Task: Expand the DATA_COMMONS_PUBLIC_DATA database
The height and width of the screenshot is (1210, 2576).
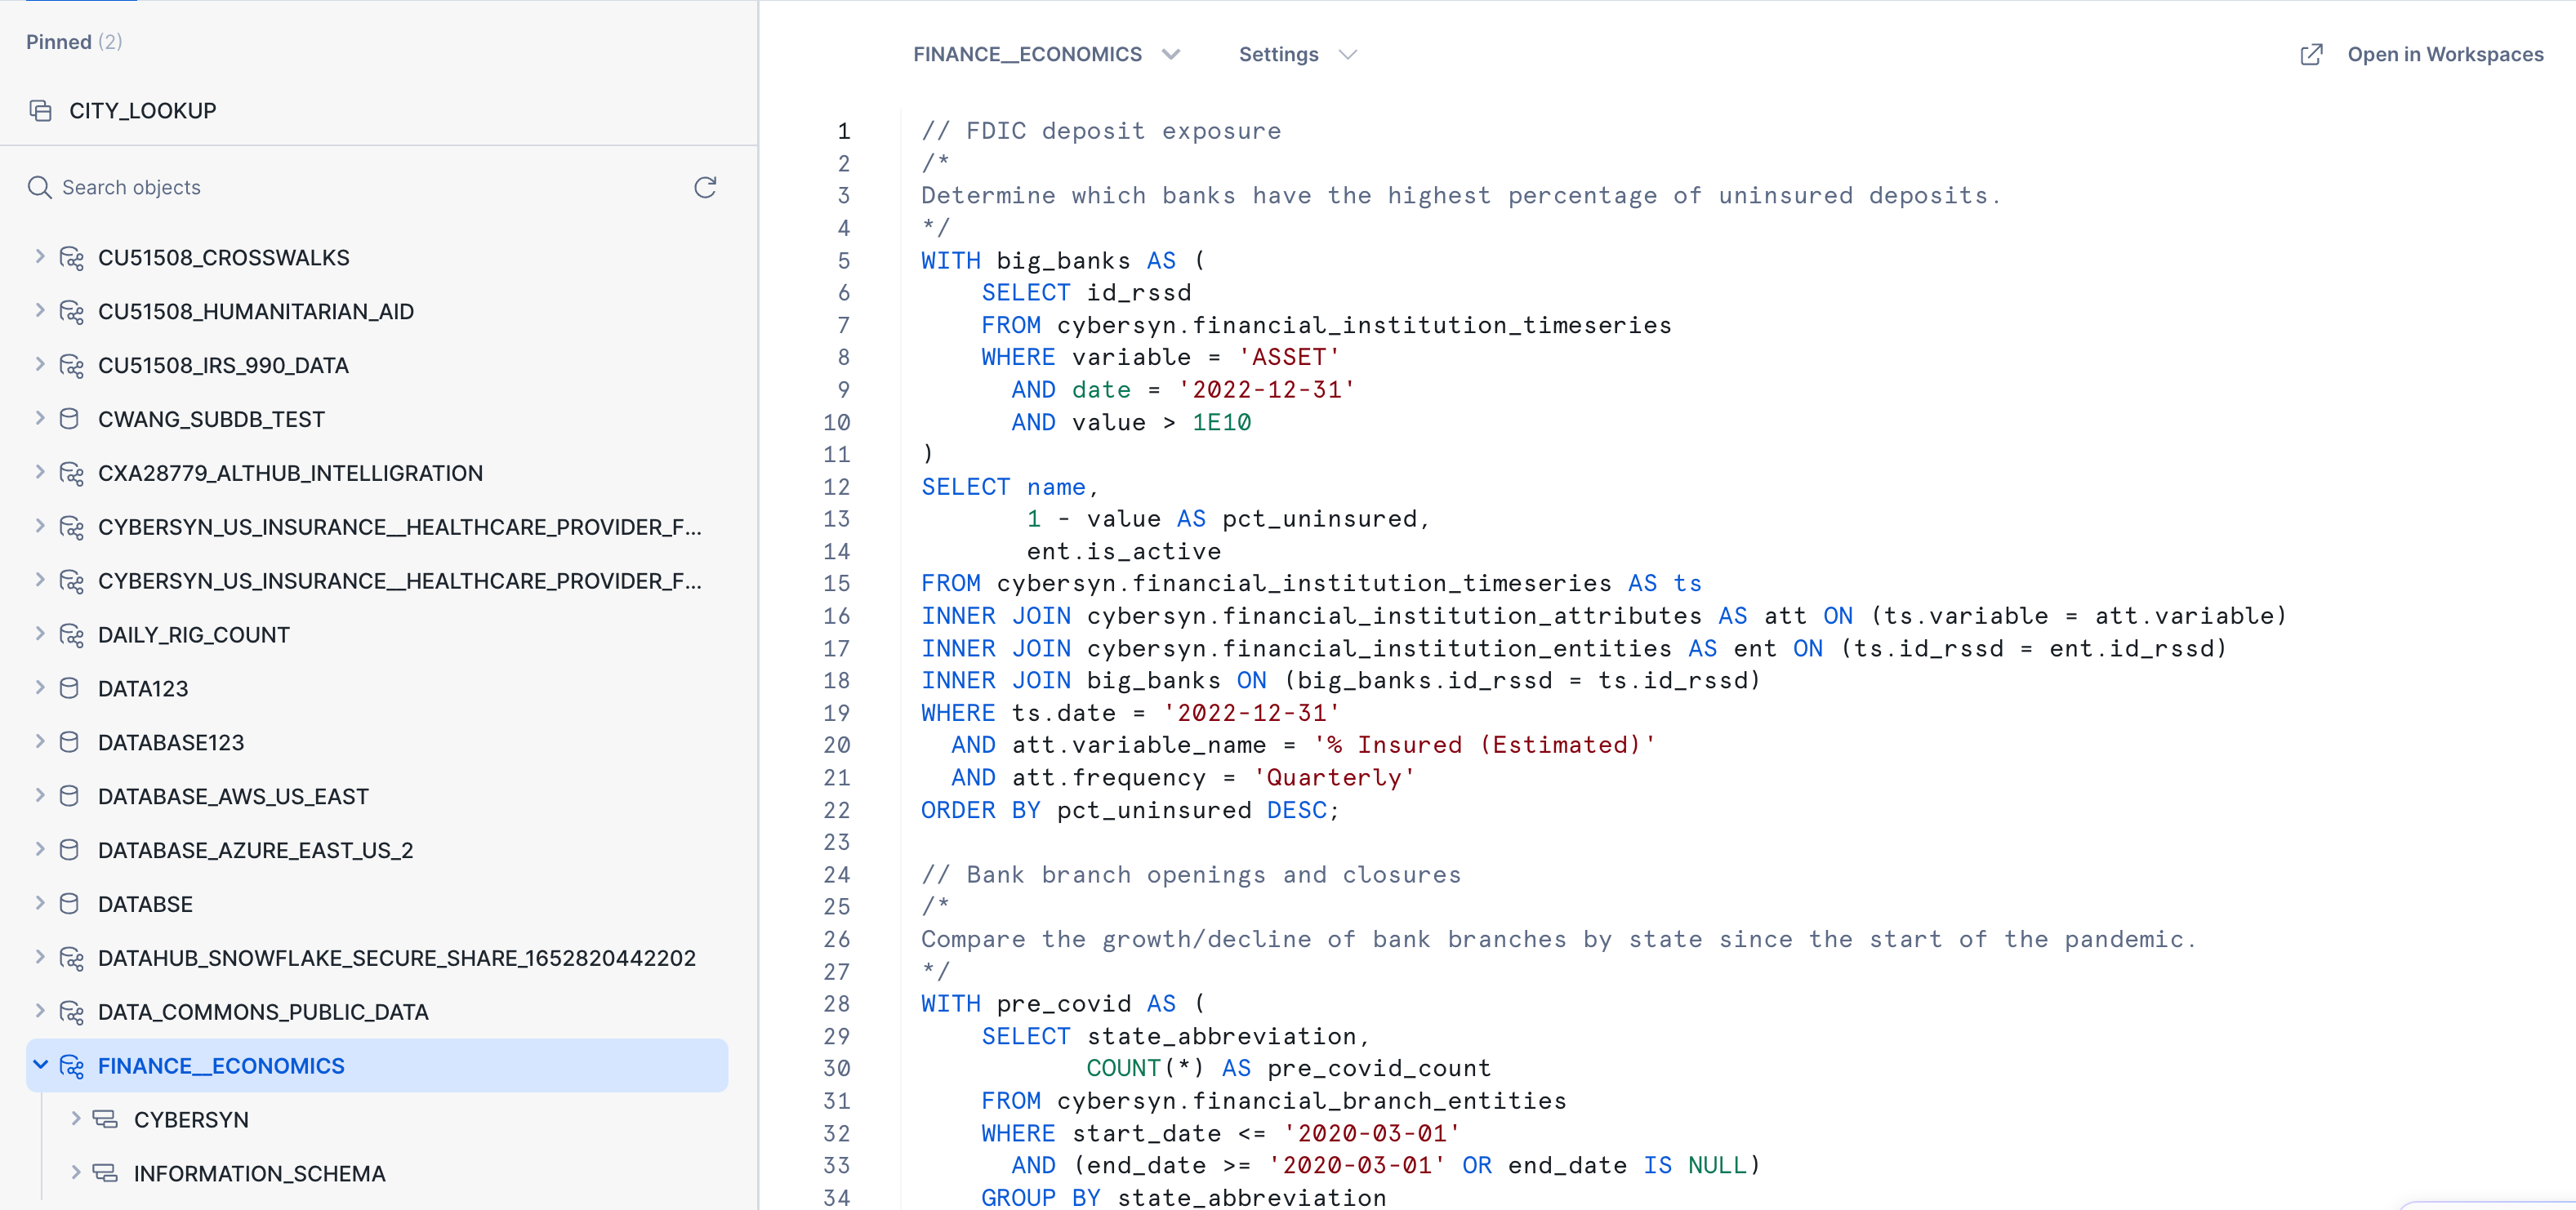Action: [40, 1010]
